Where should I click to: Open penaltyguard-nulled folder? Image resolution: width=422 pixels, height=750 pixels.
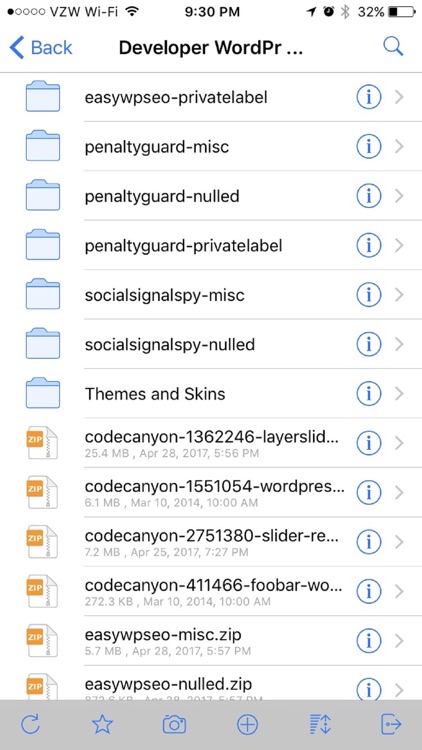click(x=211, y=196)
